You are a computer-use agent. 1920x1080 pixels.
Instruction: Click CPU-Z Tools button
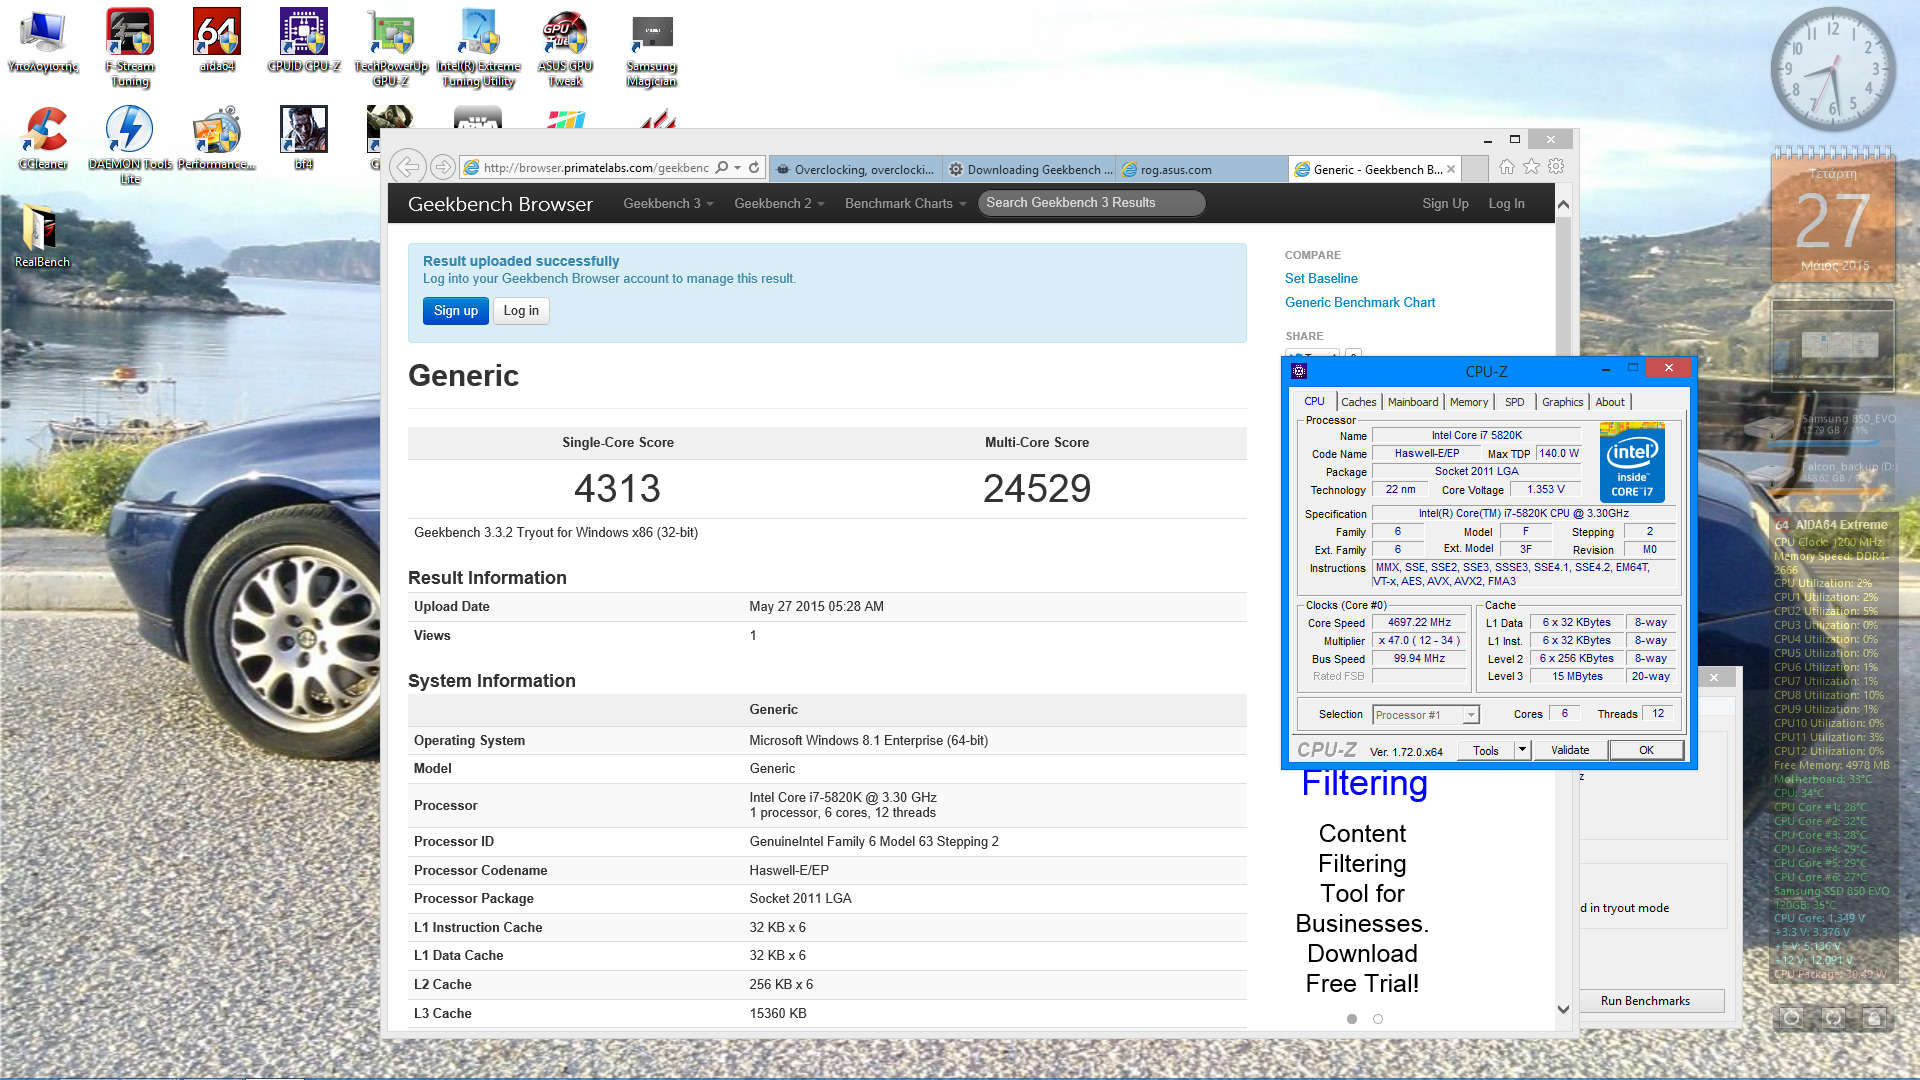pos(1486,750)
